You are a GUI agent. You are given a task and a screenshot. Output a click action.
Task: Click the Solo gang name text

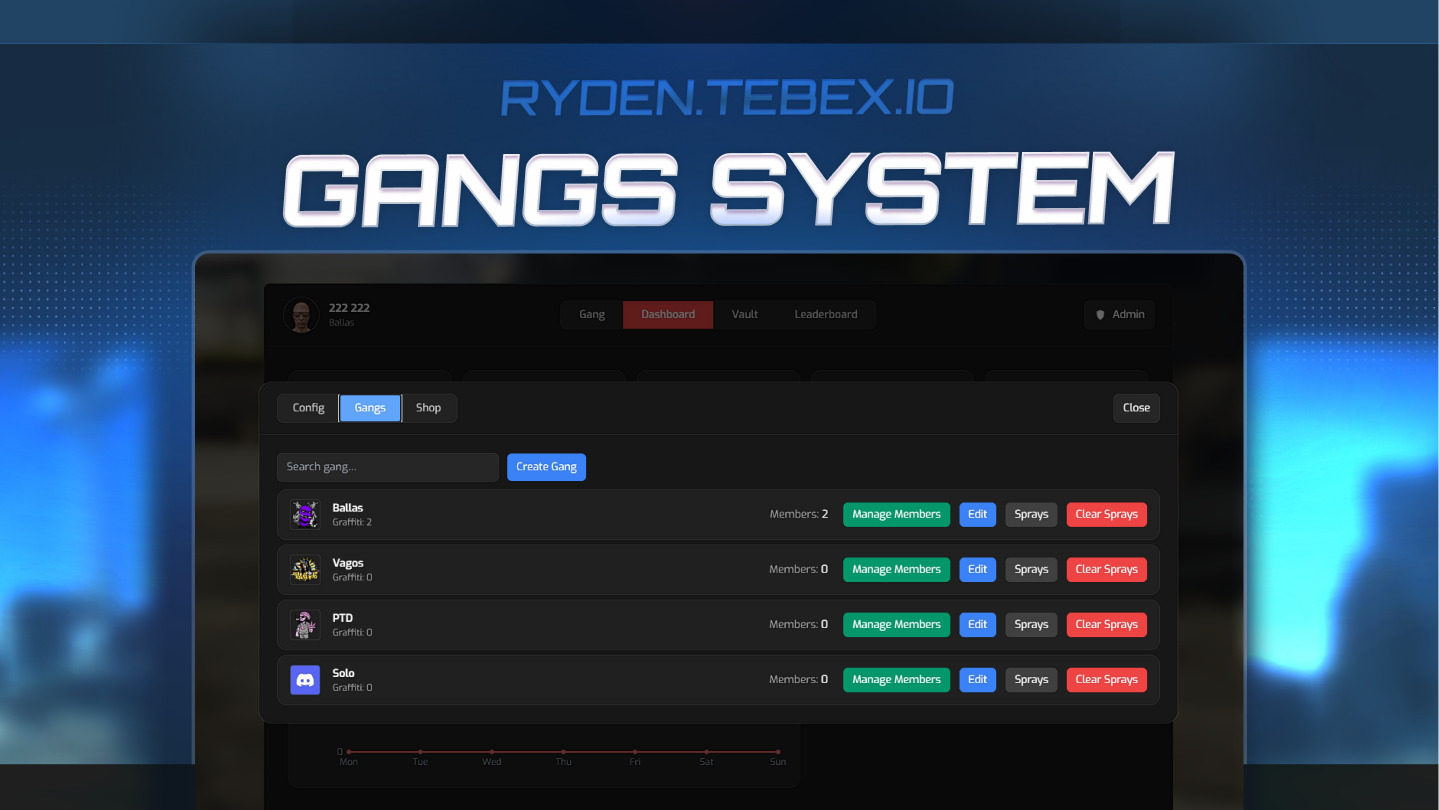(x=344, y=673)
